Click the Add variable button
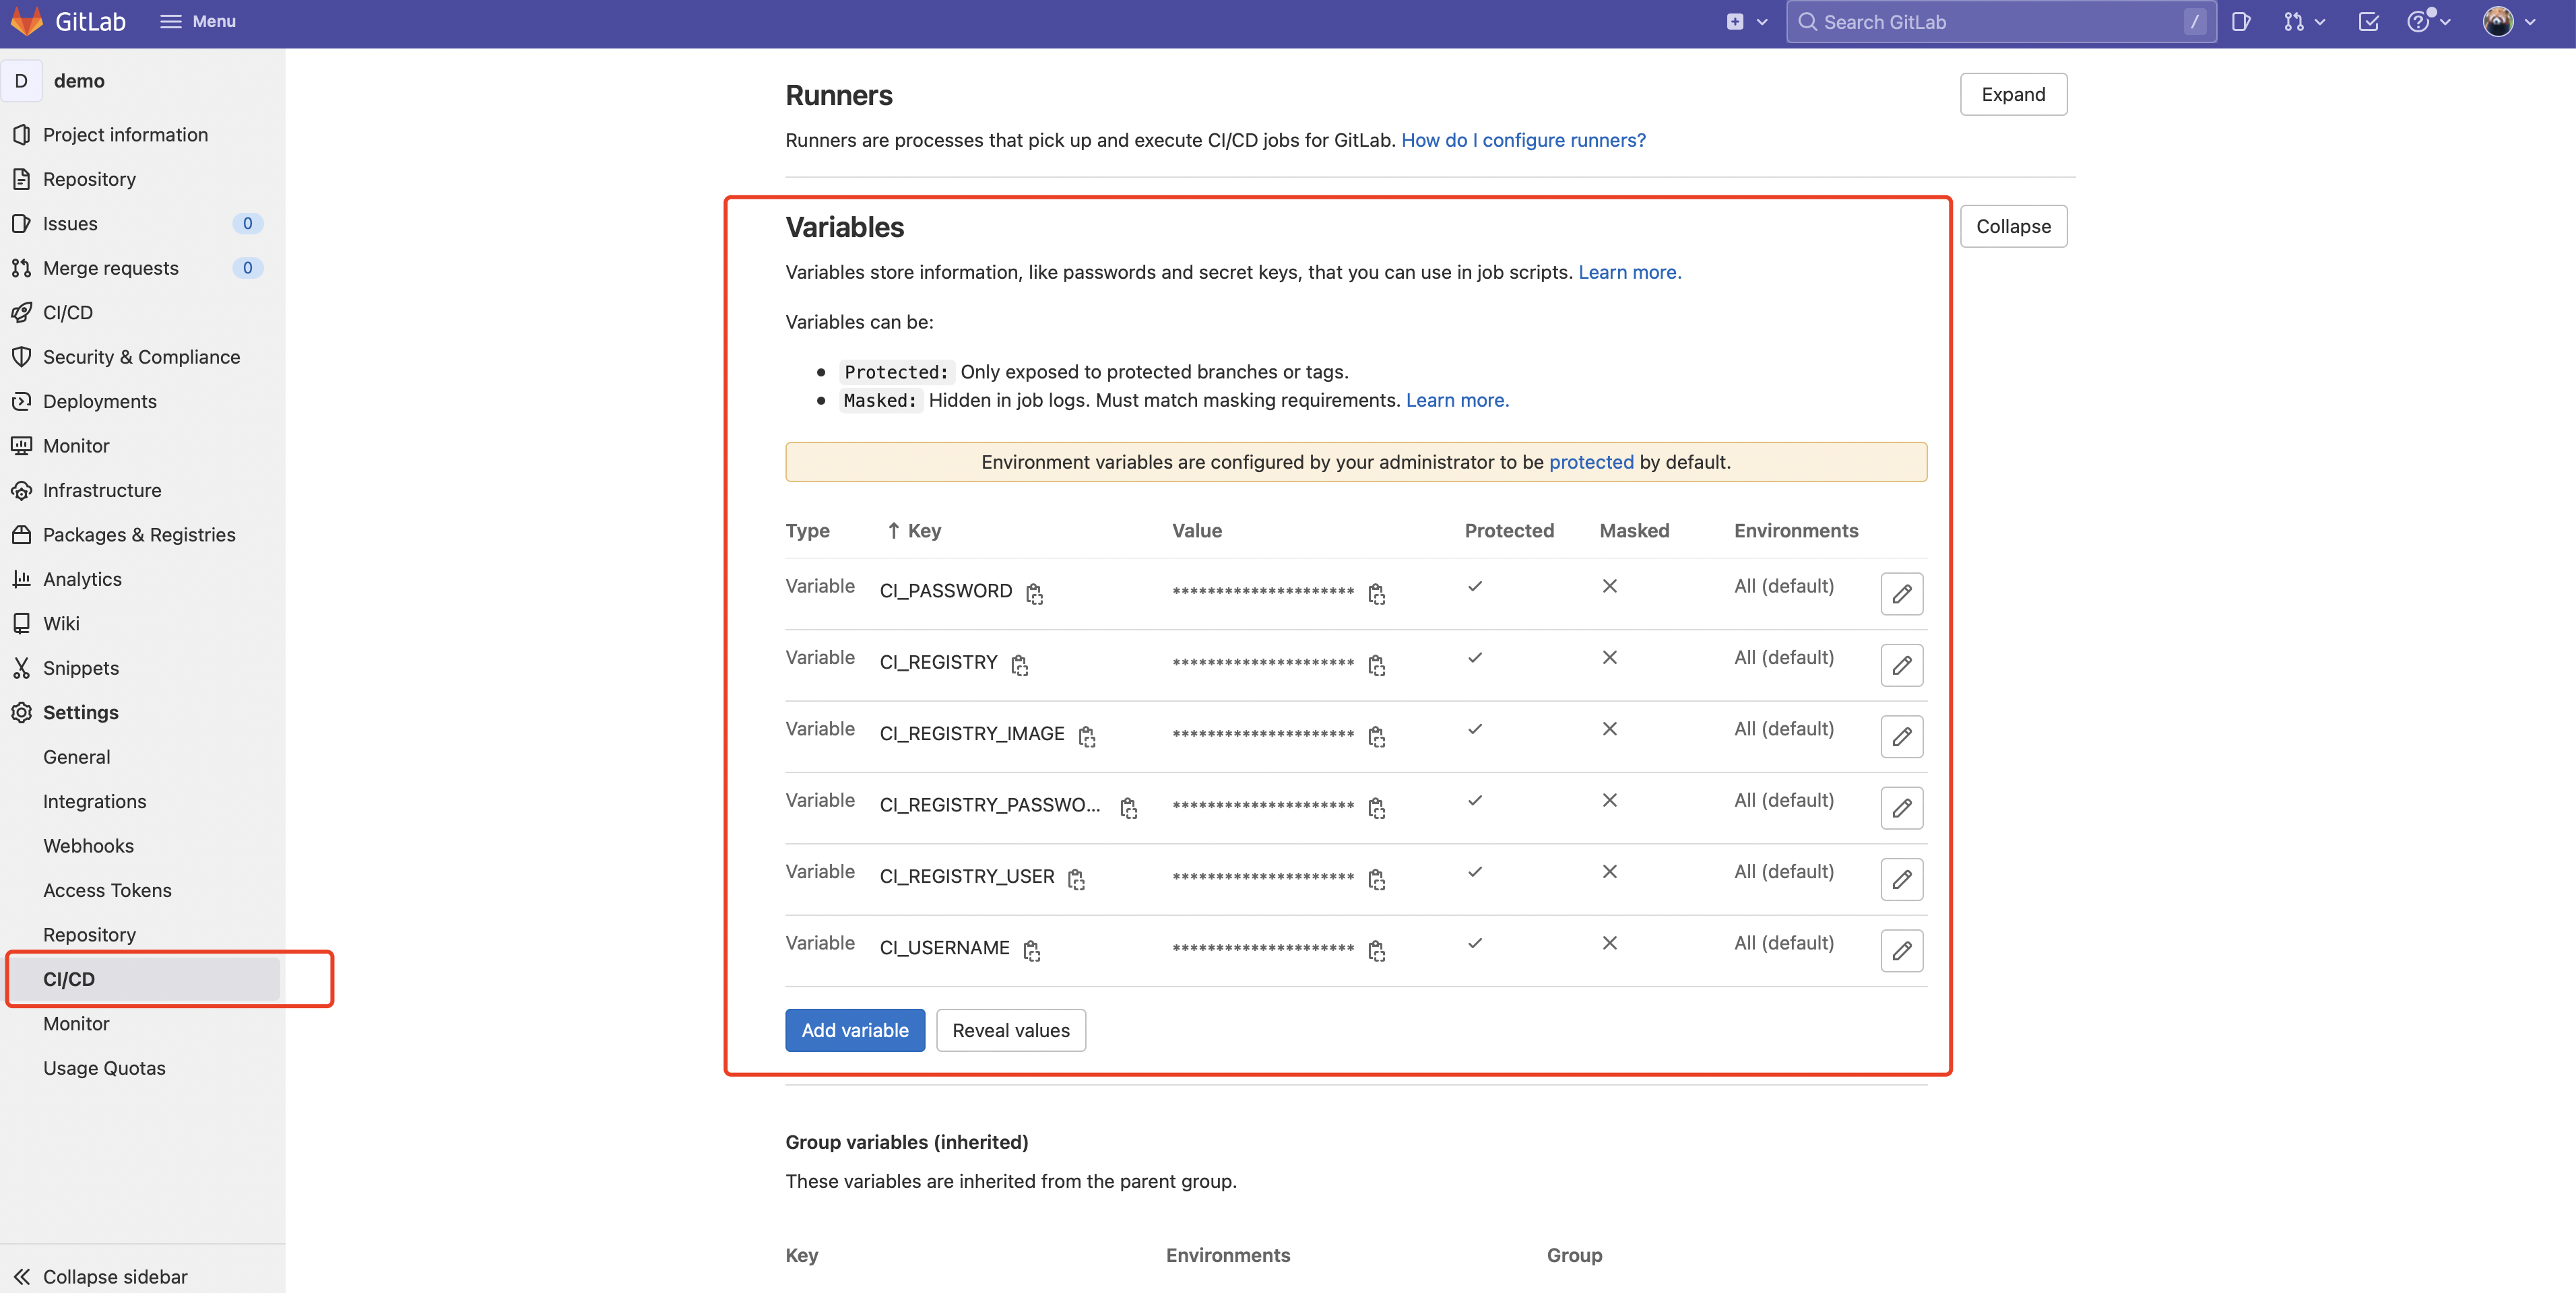The image size is (2576, 1293). point(854,1030)
